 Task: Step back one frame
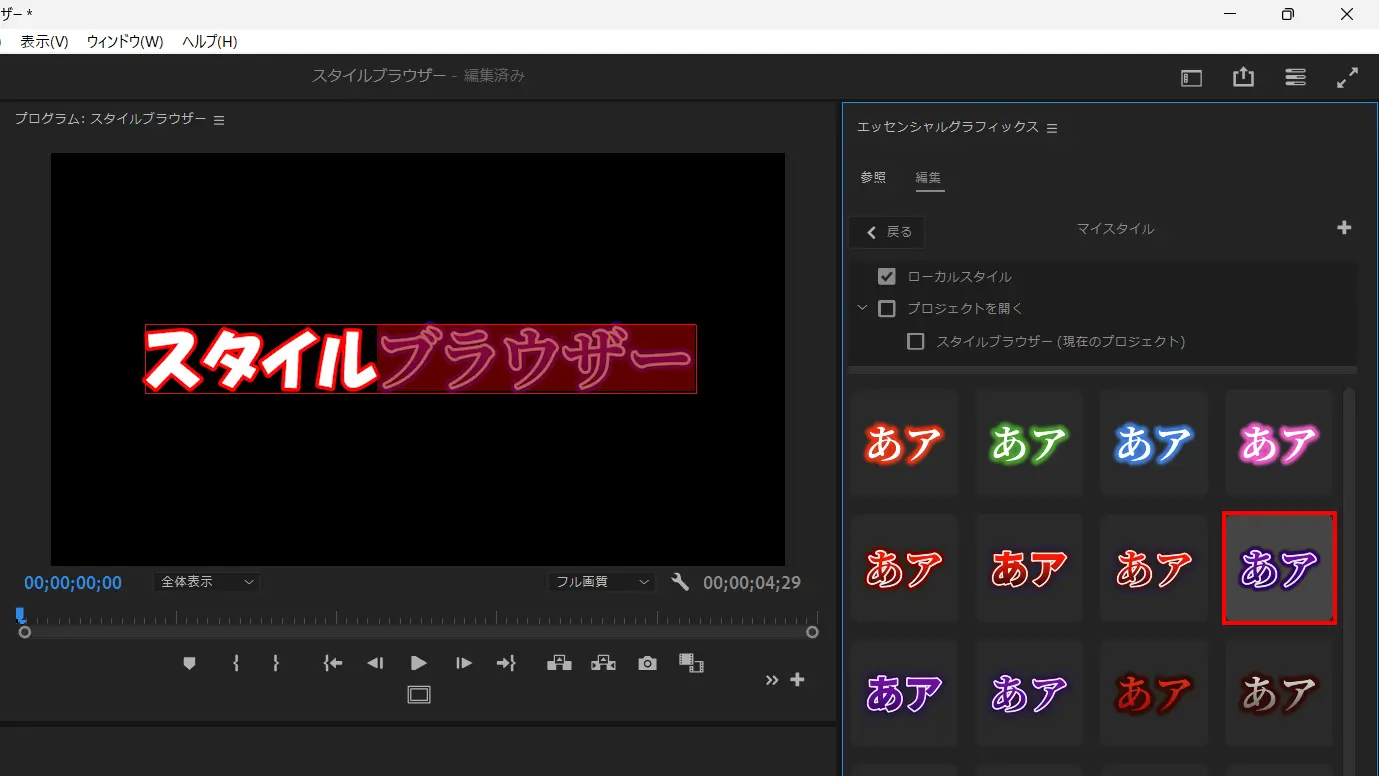click(375, 663)
